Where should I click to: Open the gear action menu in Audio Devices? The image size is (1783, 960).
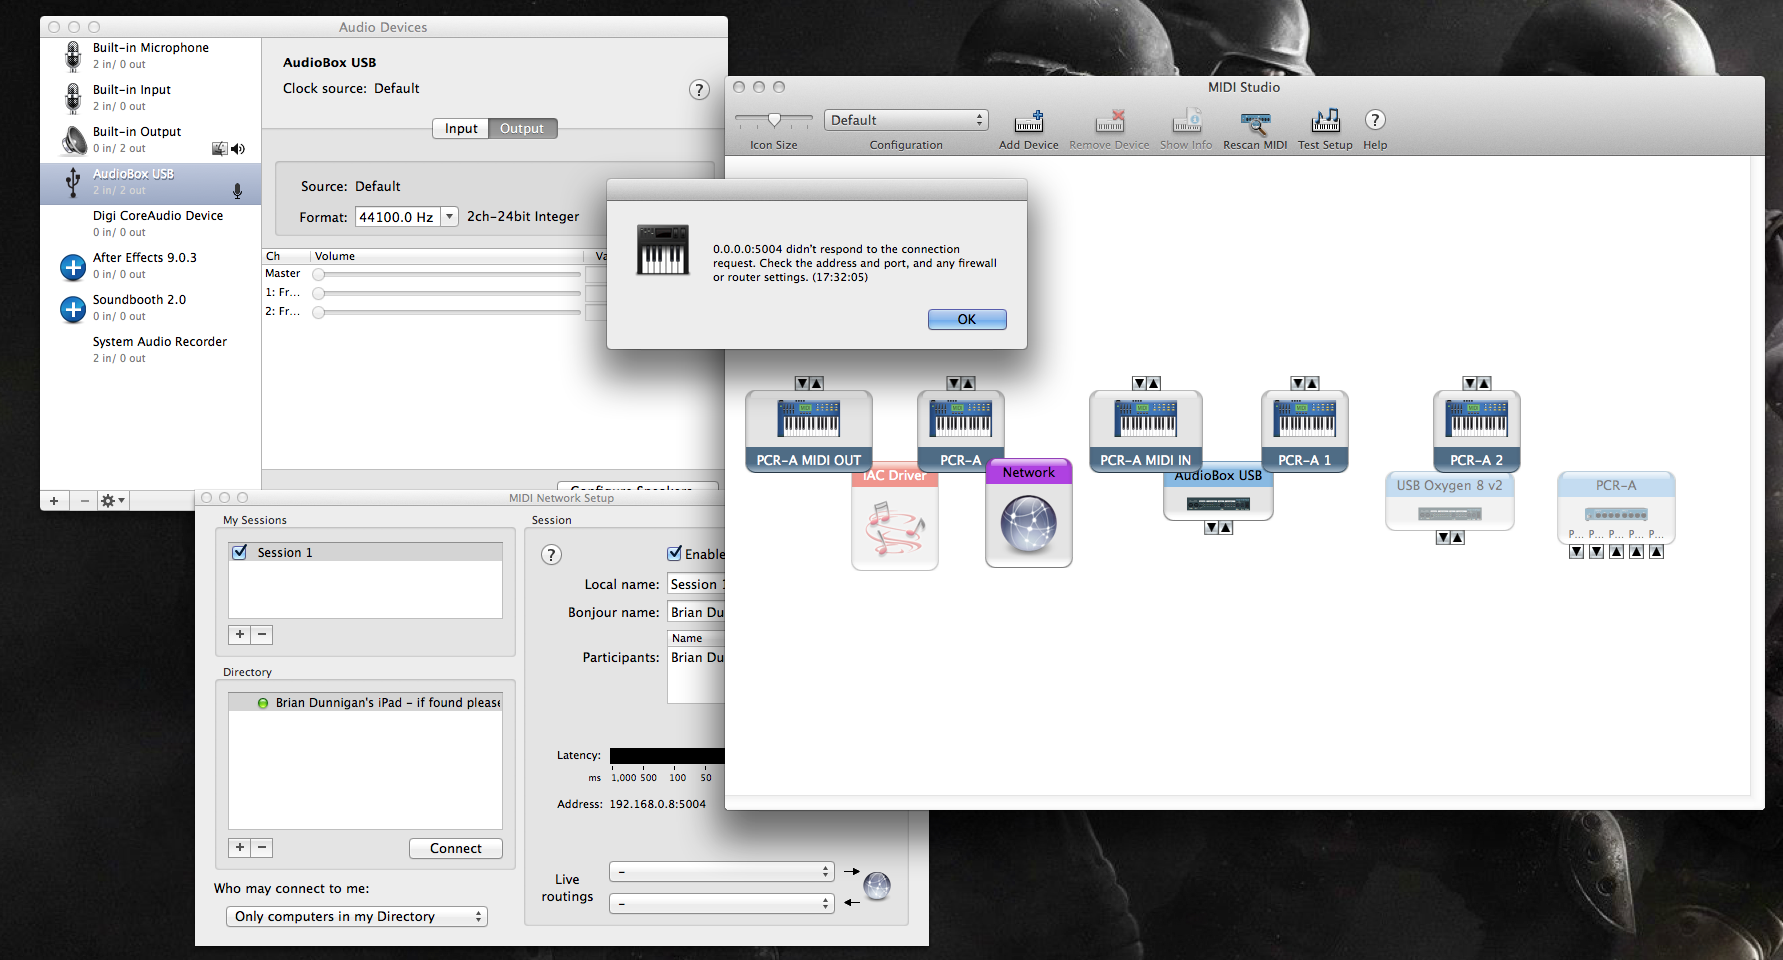pyautogui.click(x=112, y=501)
